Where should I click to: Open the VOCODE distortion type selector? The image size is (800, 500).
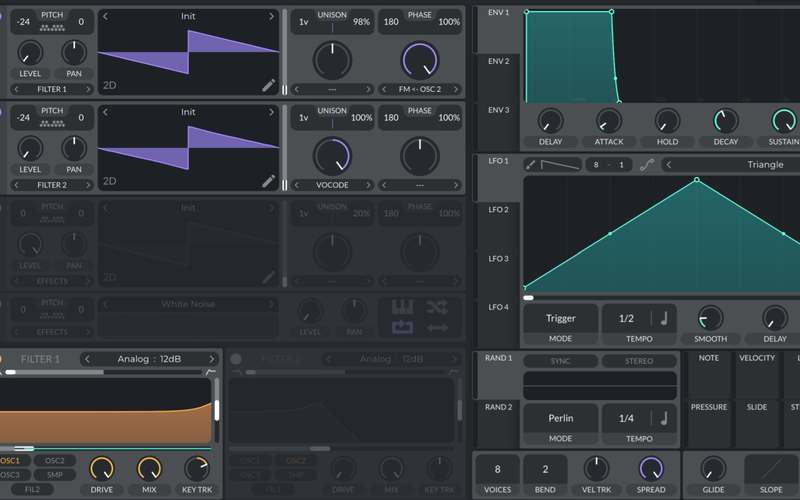[331, 185]
